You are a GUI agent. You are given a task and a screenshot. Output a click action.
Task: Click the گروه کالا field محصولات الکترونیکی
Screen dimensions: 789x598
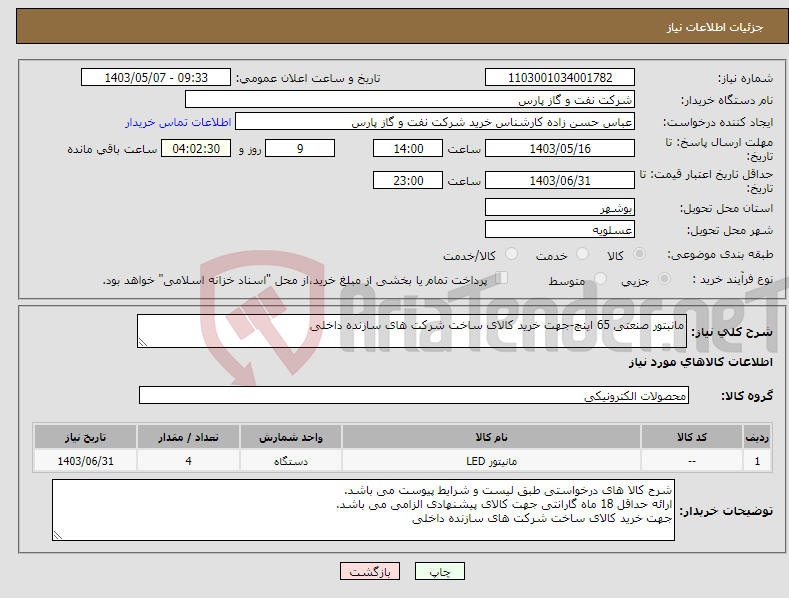click(414, 395)
